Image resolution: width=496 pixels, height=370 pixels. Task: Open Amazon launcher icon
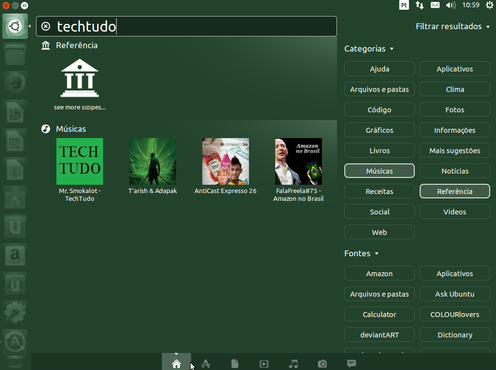click(x=15, y=255)
